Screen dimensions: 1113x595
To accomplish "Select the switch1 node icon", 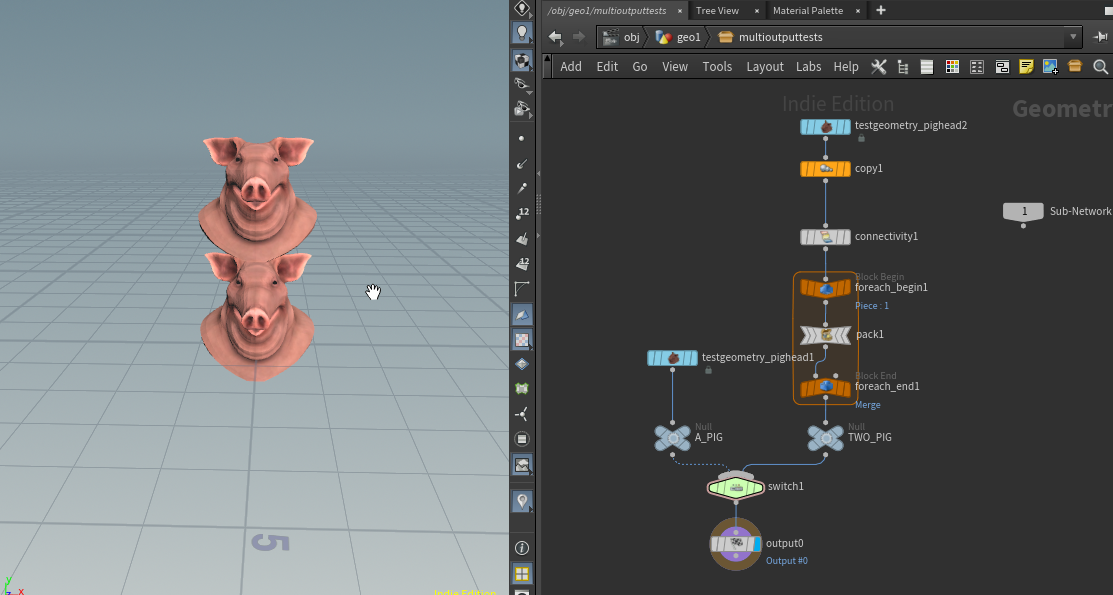I will pyautogui.click(x=736, y=487).
